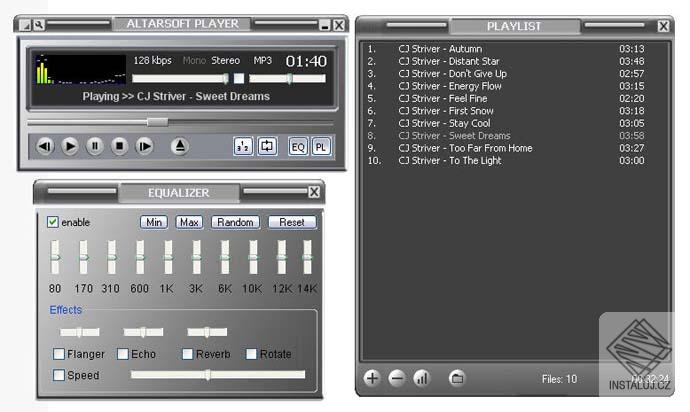The image size is (690, 412).
Task: Enable the Rotate effect
Action: pyautogui.click(x=251, y=354)
